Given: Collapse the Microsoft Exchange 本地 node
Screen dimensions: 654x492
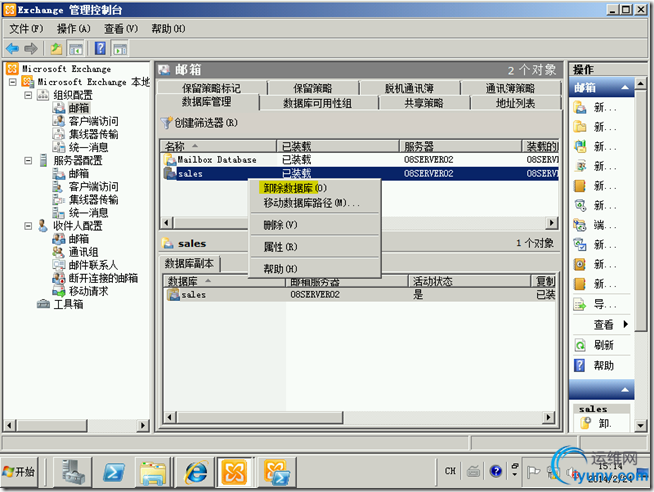Looking at the screenshot, I should coord(13,82).
